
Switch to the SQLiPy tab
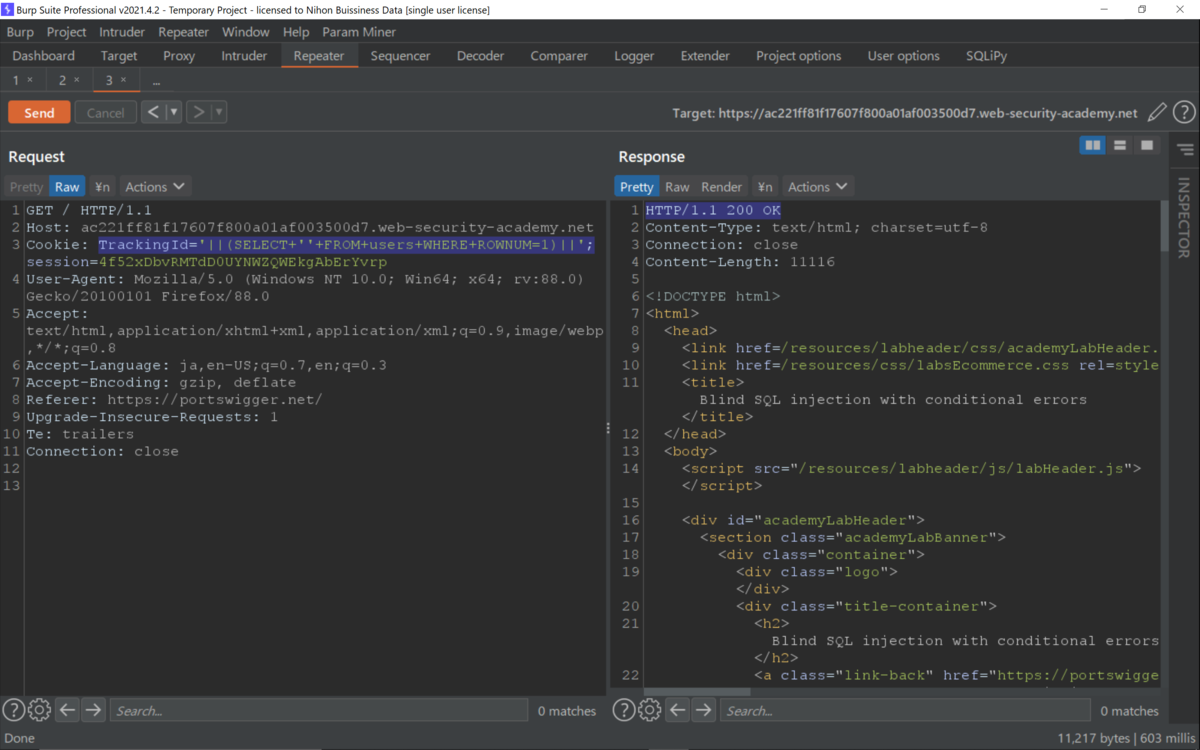[x=987, y=56]
